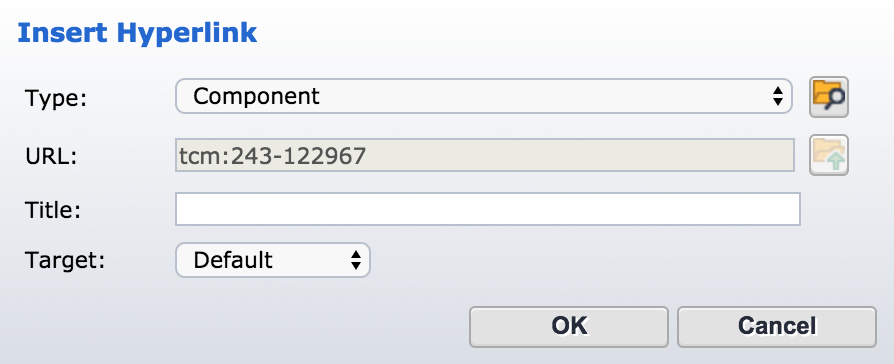The width and height of the screenshot is (894, 364).
Task: Open the browse for component folder icon
Action: click(829, 97)
